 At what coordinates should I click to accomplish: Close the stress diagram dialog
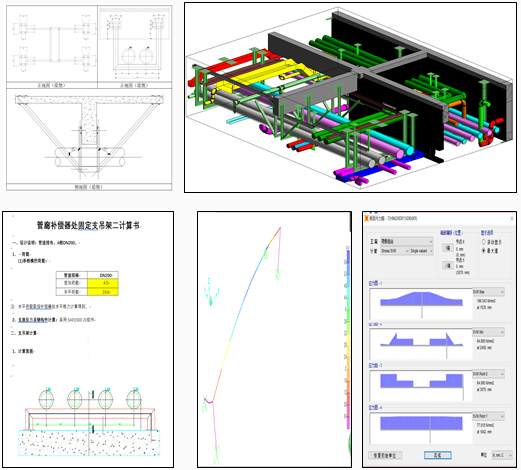pyautogui.click(x=512, y=219)
